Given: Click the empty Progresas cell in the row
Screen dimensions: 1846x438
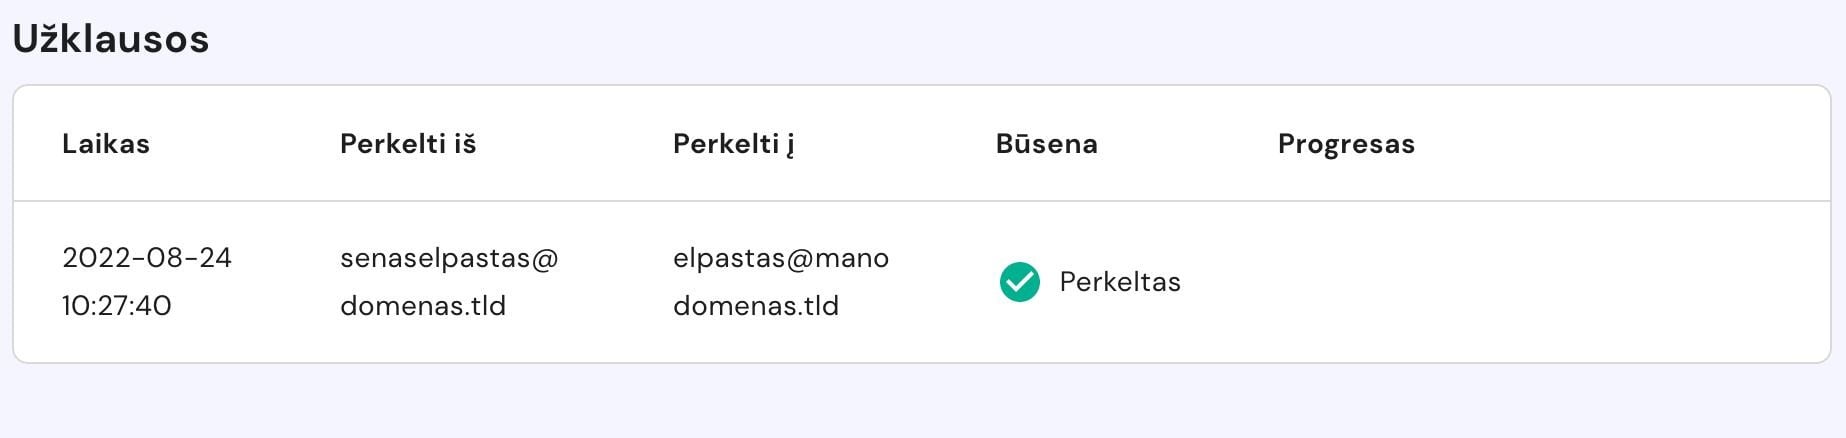Looking at the screenshot, I should [1346, 282].
